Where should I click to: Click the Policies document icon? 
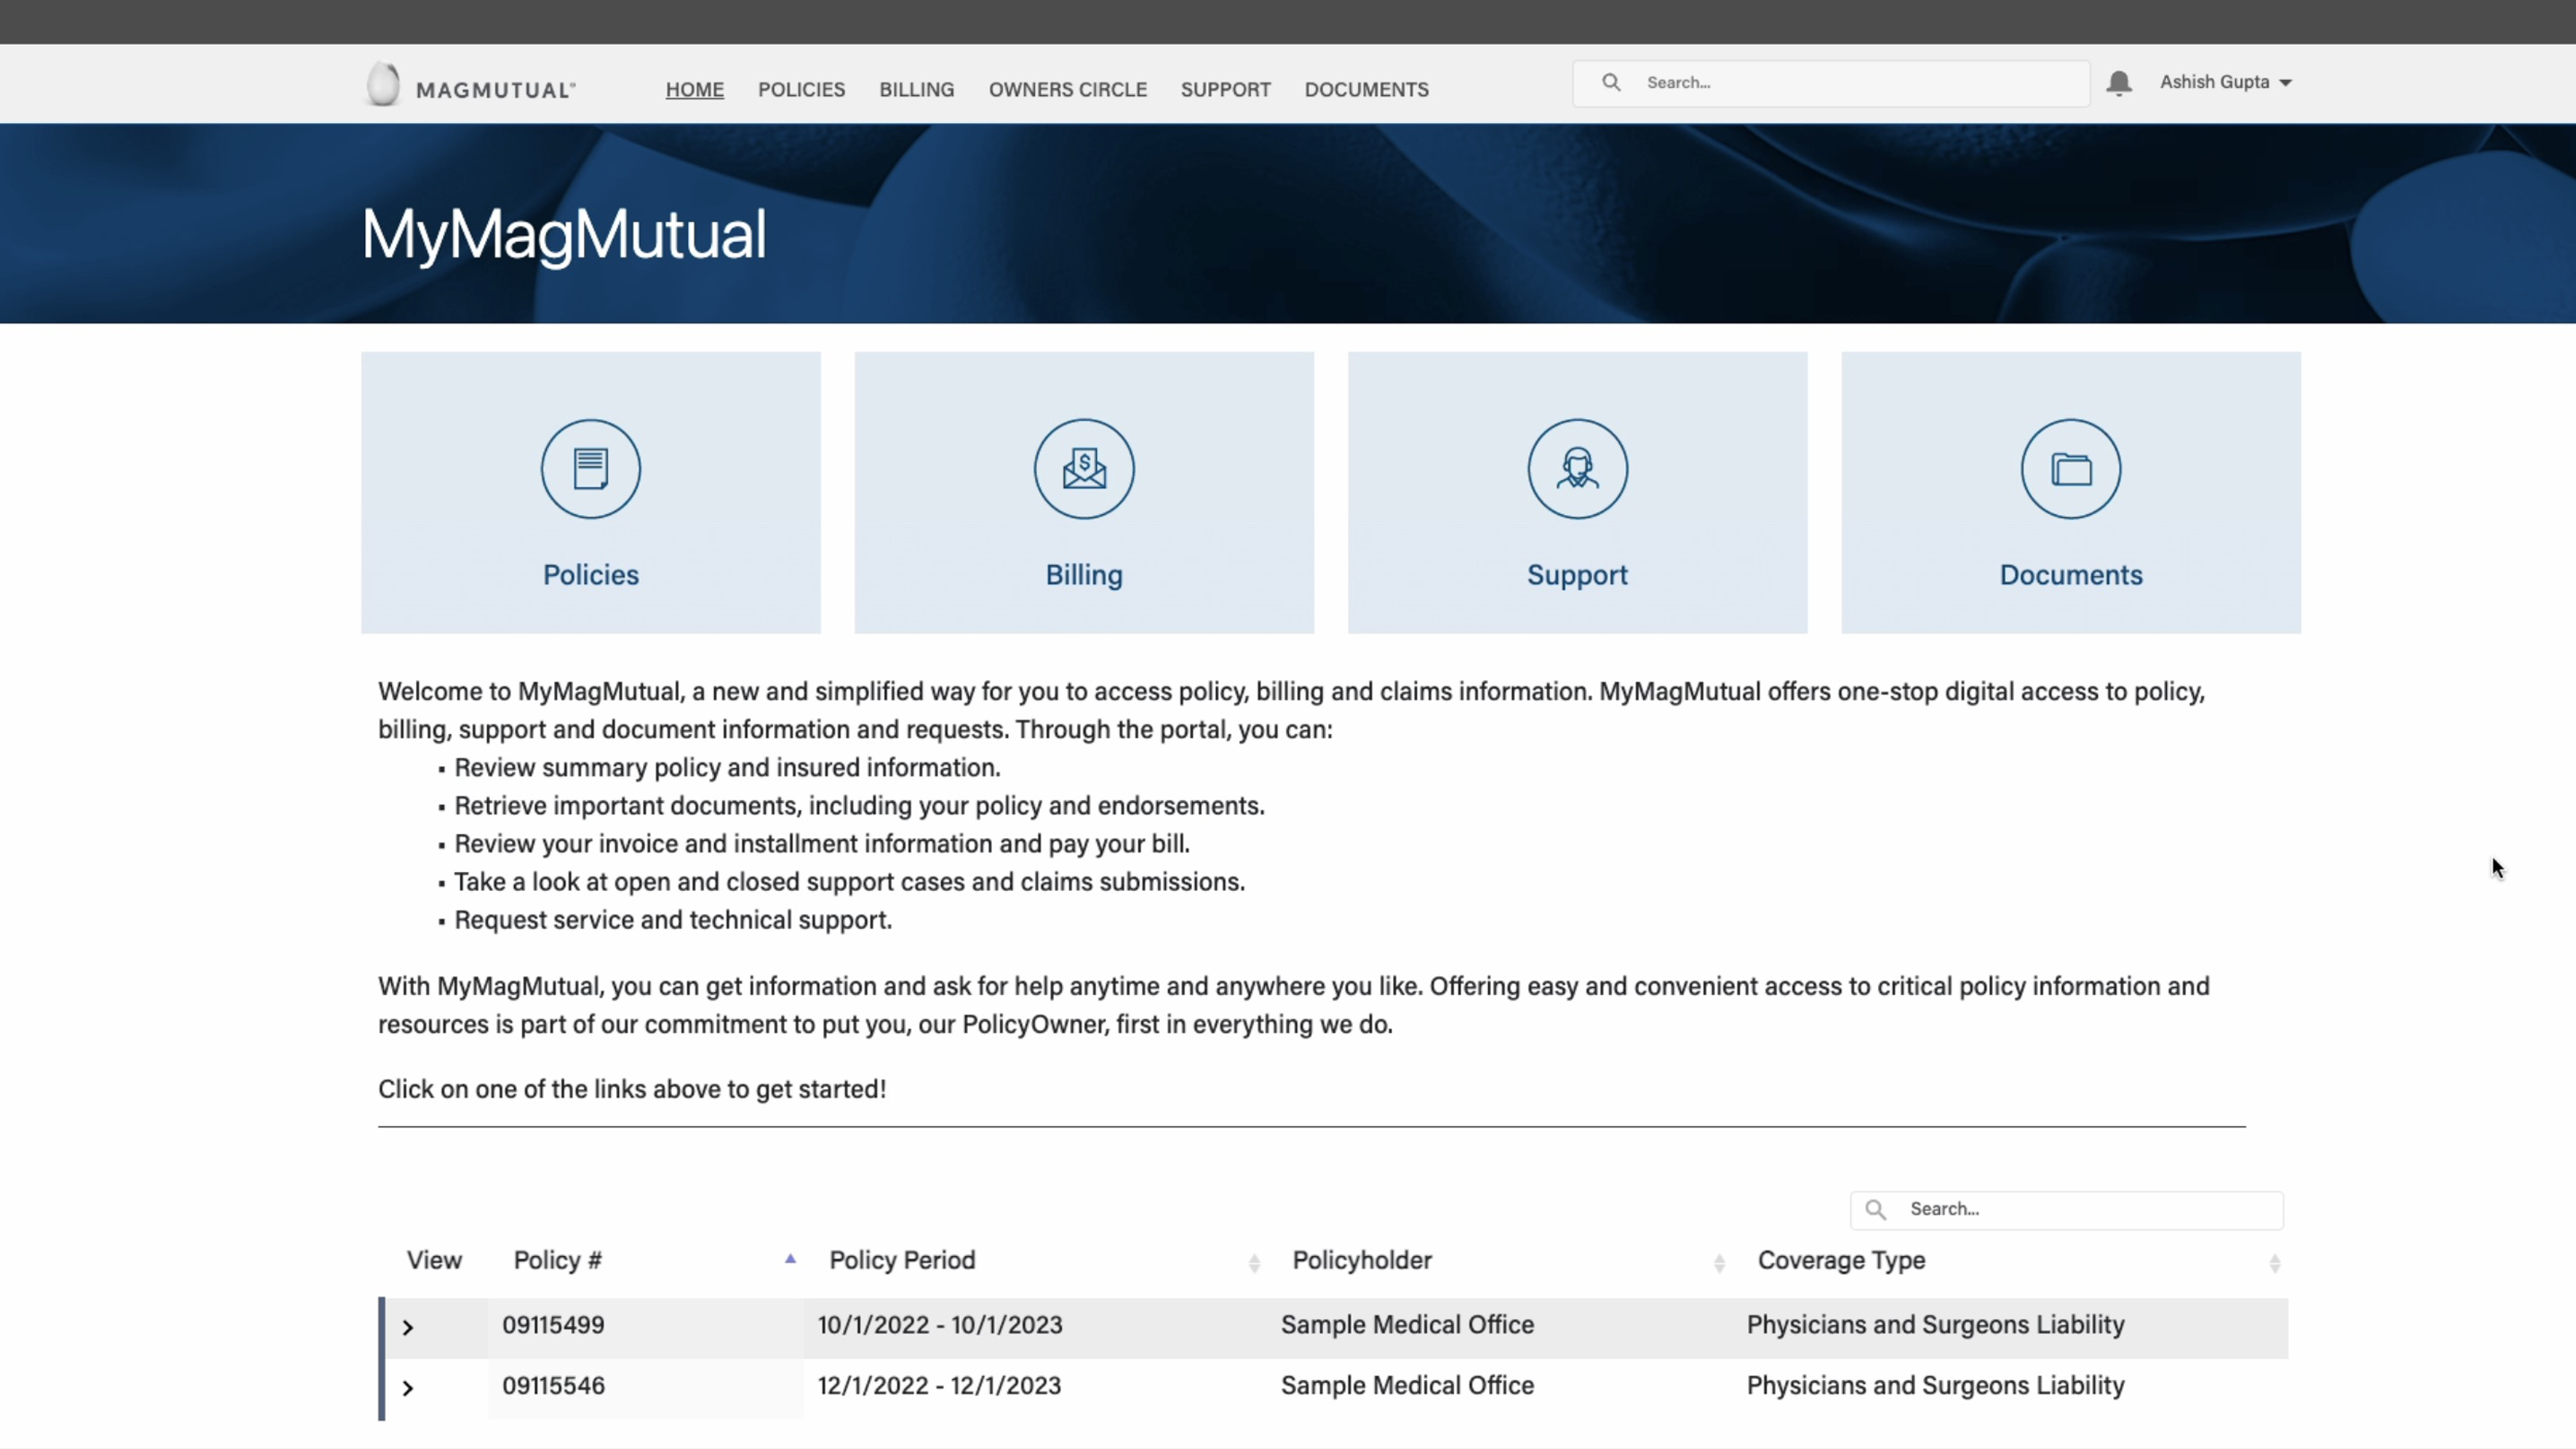(590, 468)
